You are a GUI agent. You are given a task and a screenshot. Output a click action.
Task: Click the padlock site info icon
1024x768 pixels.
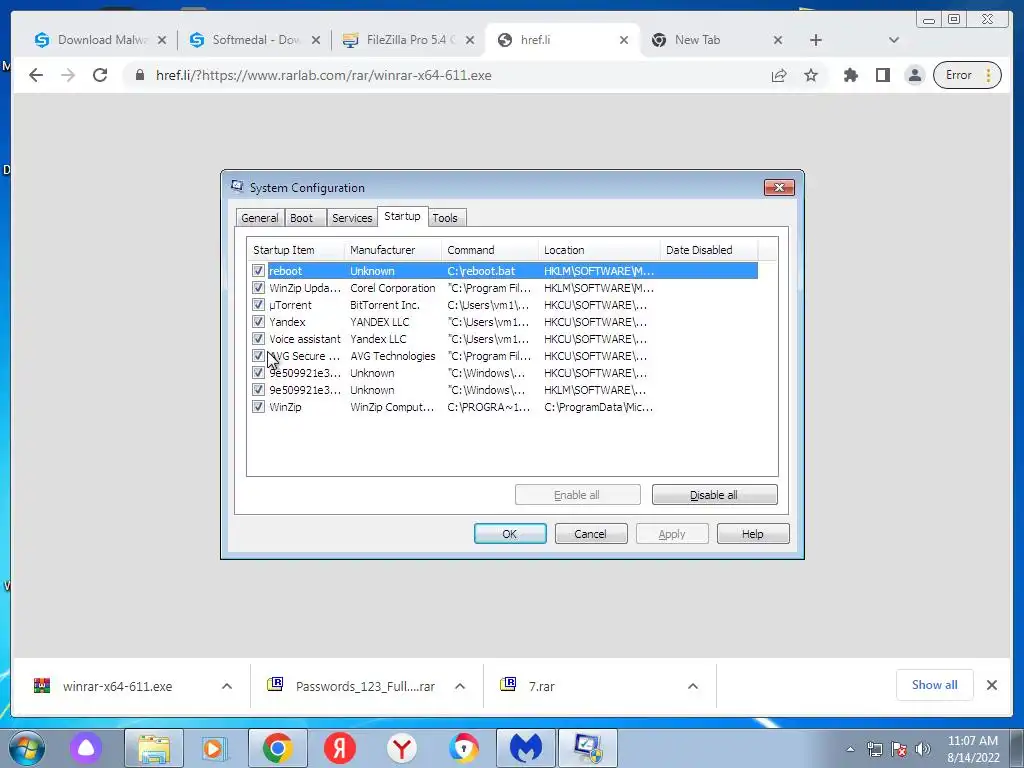139,75
